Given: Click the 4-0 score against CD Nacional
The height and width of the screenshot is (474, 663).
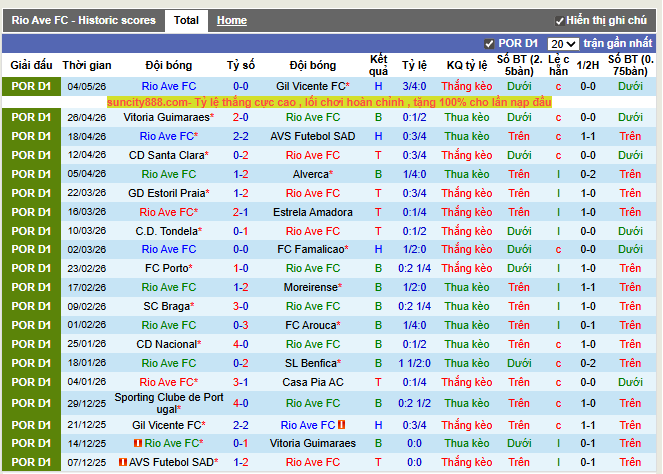Looking at the screenshot, I should [x=241, y=344].
